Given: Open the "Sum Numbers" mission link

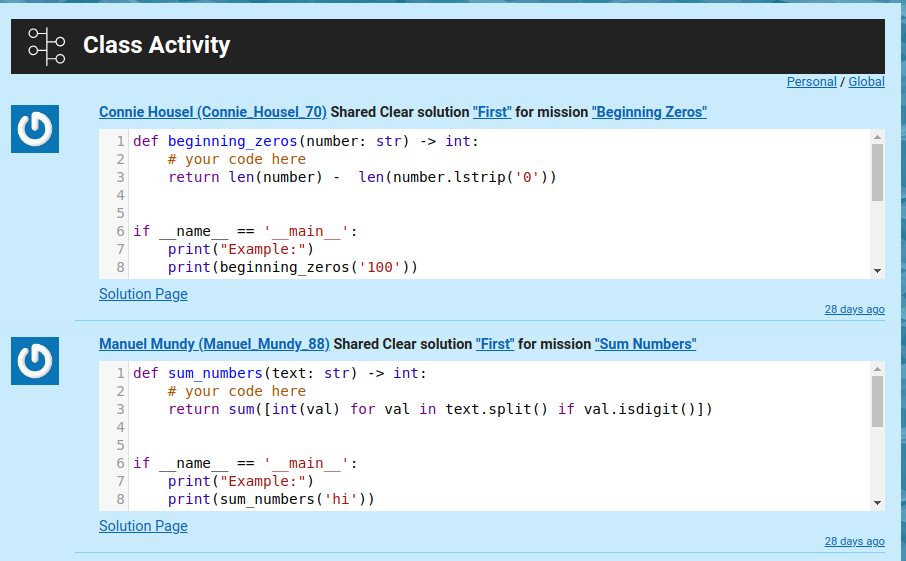Looking at the screenshot, I should (x=645, y=344).
